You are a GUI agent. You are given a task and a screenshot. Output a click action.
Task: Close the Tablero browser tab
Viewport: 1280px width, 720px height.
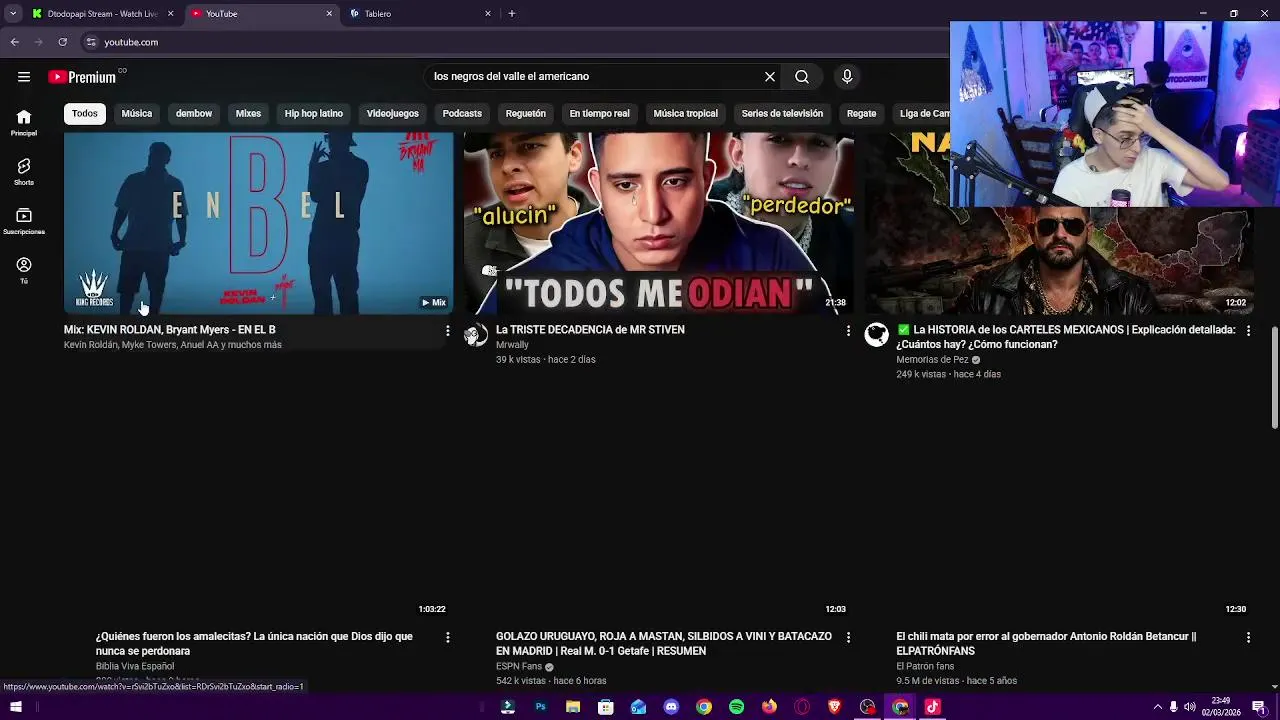488,14
